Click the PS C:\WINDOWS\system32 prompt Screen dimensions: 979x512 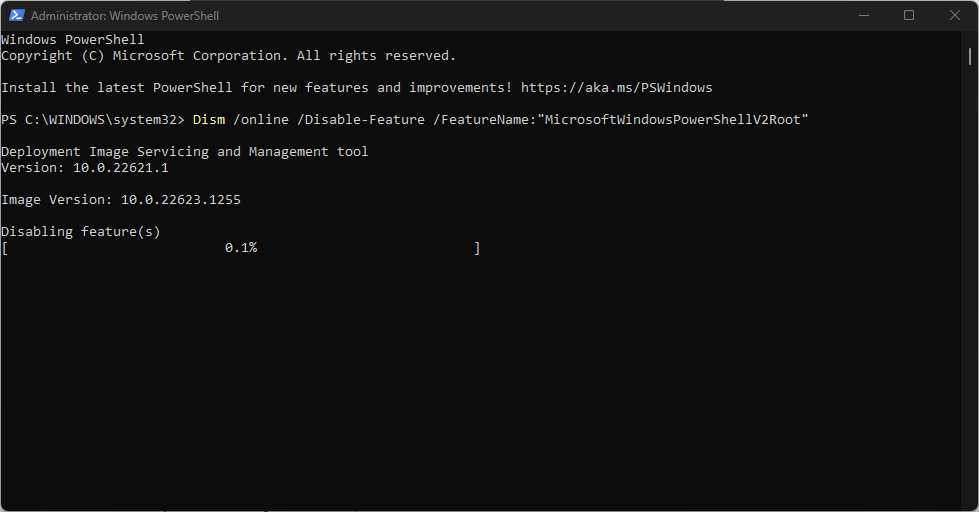click(x=92, y=119)
